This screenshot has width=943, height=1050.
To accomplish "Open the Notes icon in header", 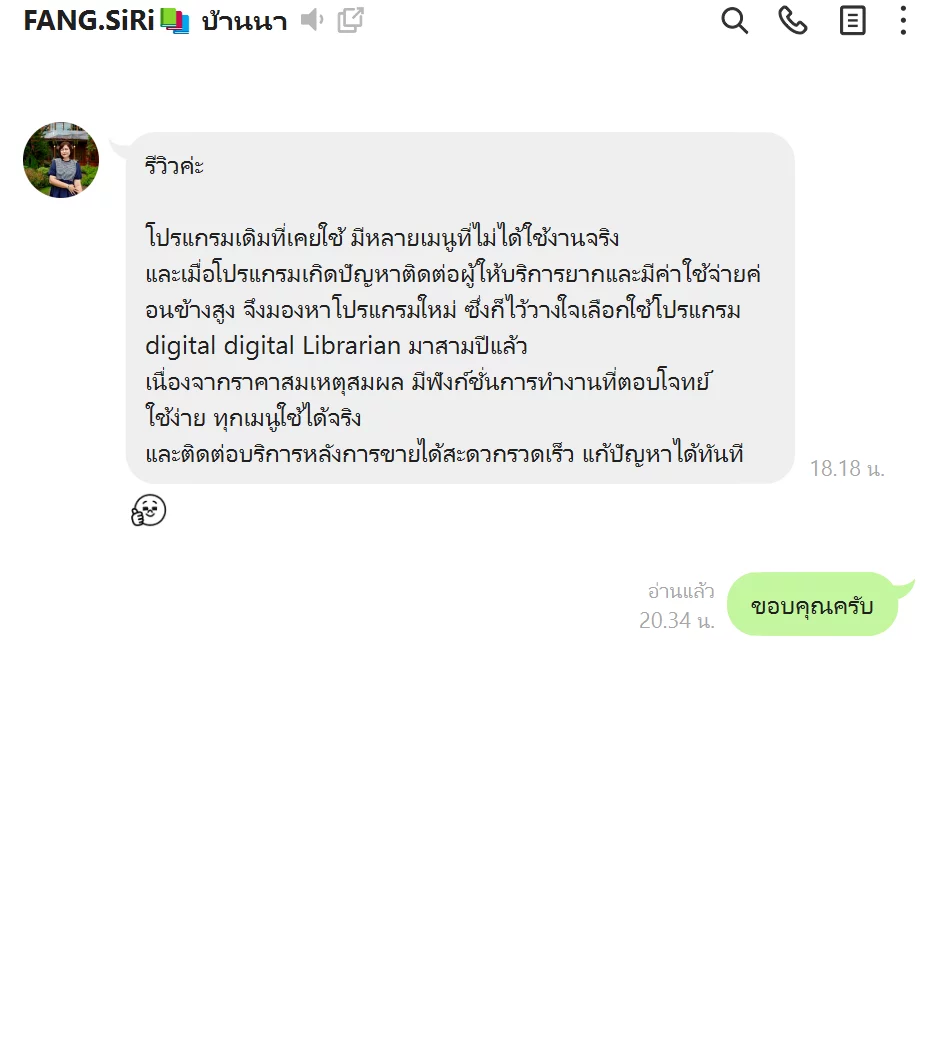I will tap(852, 21).
